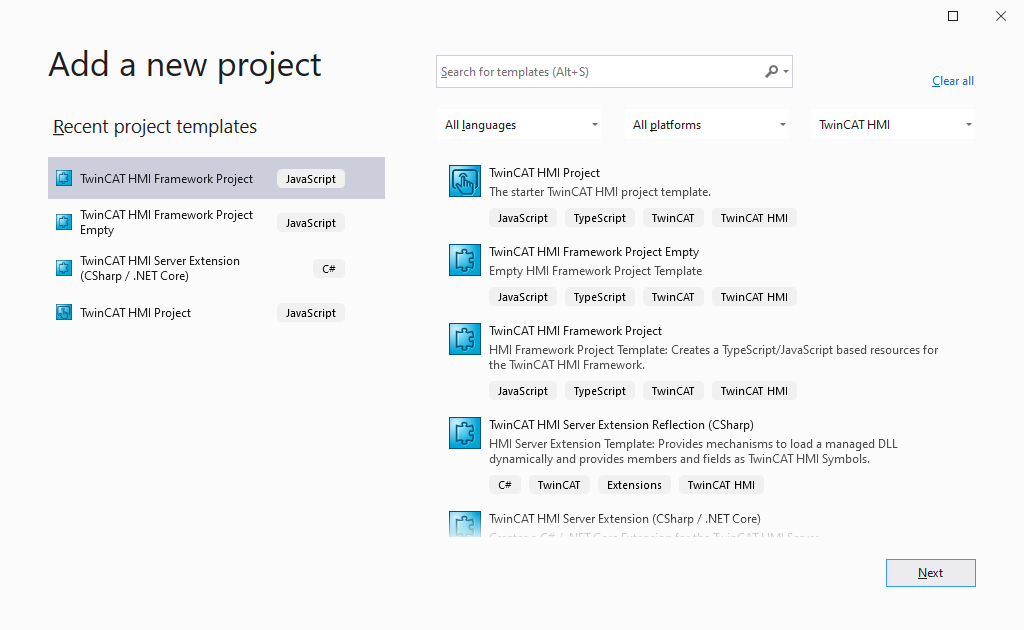
Task: Select recent TwinCAT HMI Framework Project Empty
Action: click(216, 223)
